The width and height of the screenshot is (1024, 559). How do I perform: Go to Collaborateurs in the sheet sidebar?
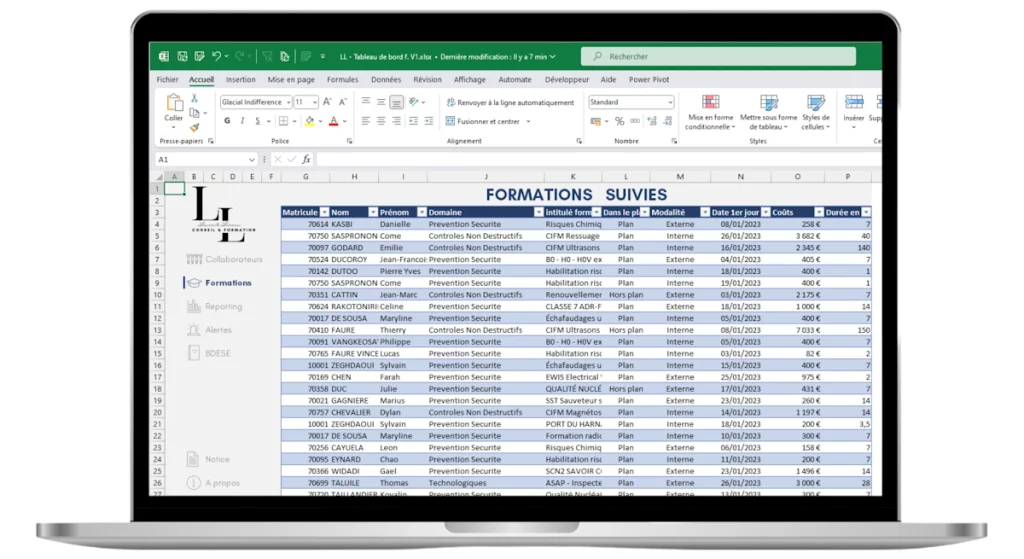coord(224,259)
